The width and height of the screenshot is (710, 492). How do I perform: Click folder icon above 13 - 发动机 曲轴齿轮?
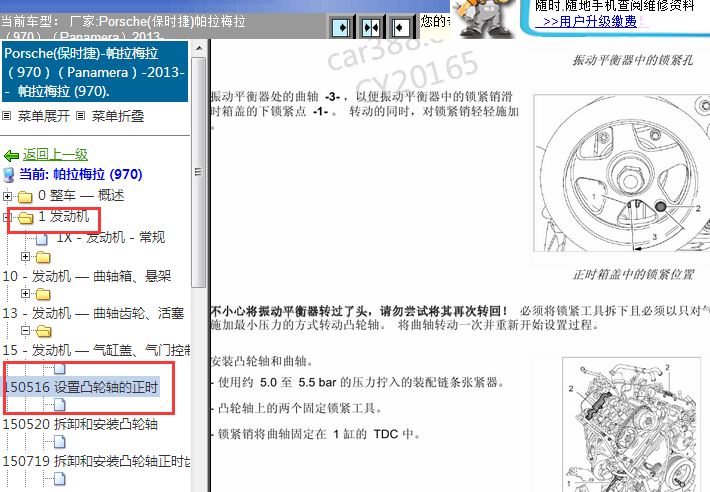pos(43,295)
